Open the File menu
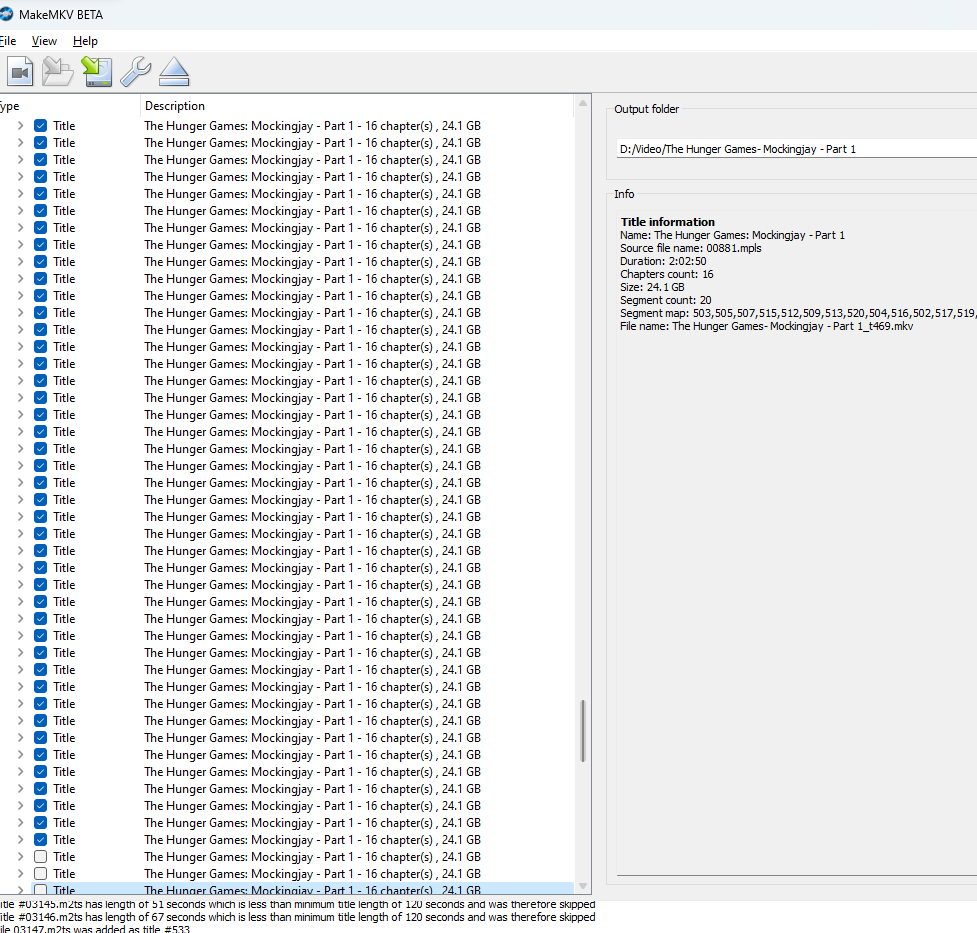 [8, 41]
